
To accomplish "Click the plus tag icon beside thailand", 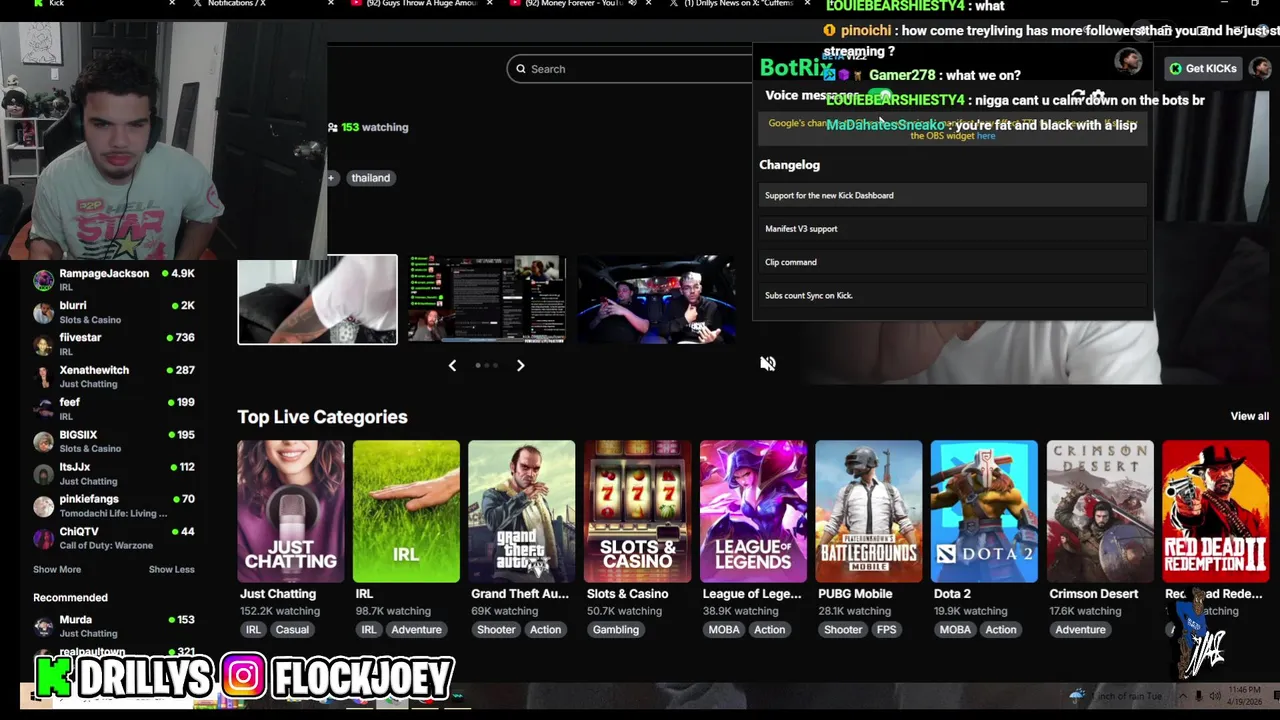I will (x=331, y=178).
